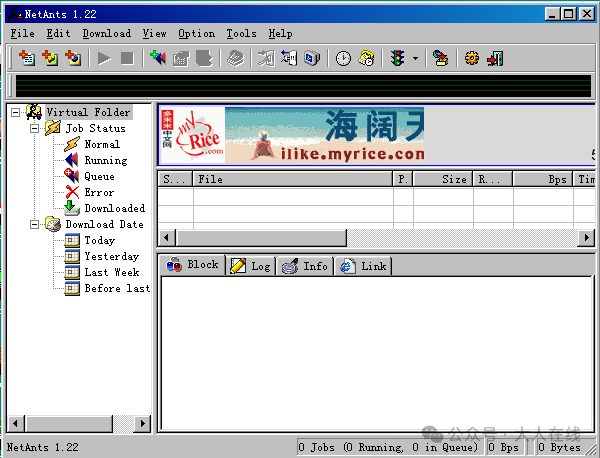The height and width of the screenshot is (458, 600).
Task: Open the scheduler clock icon
Action: click(343, 59)
